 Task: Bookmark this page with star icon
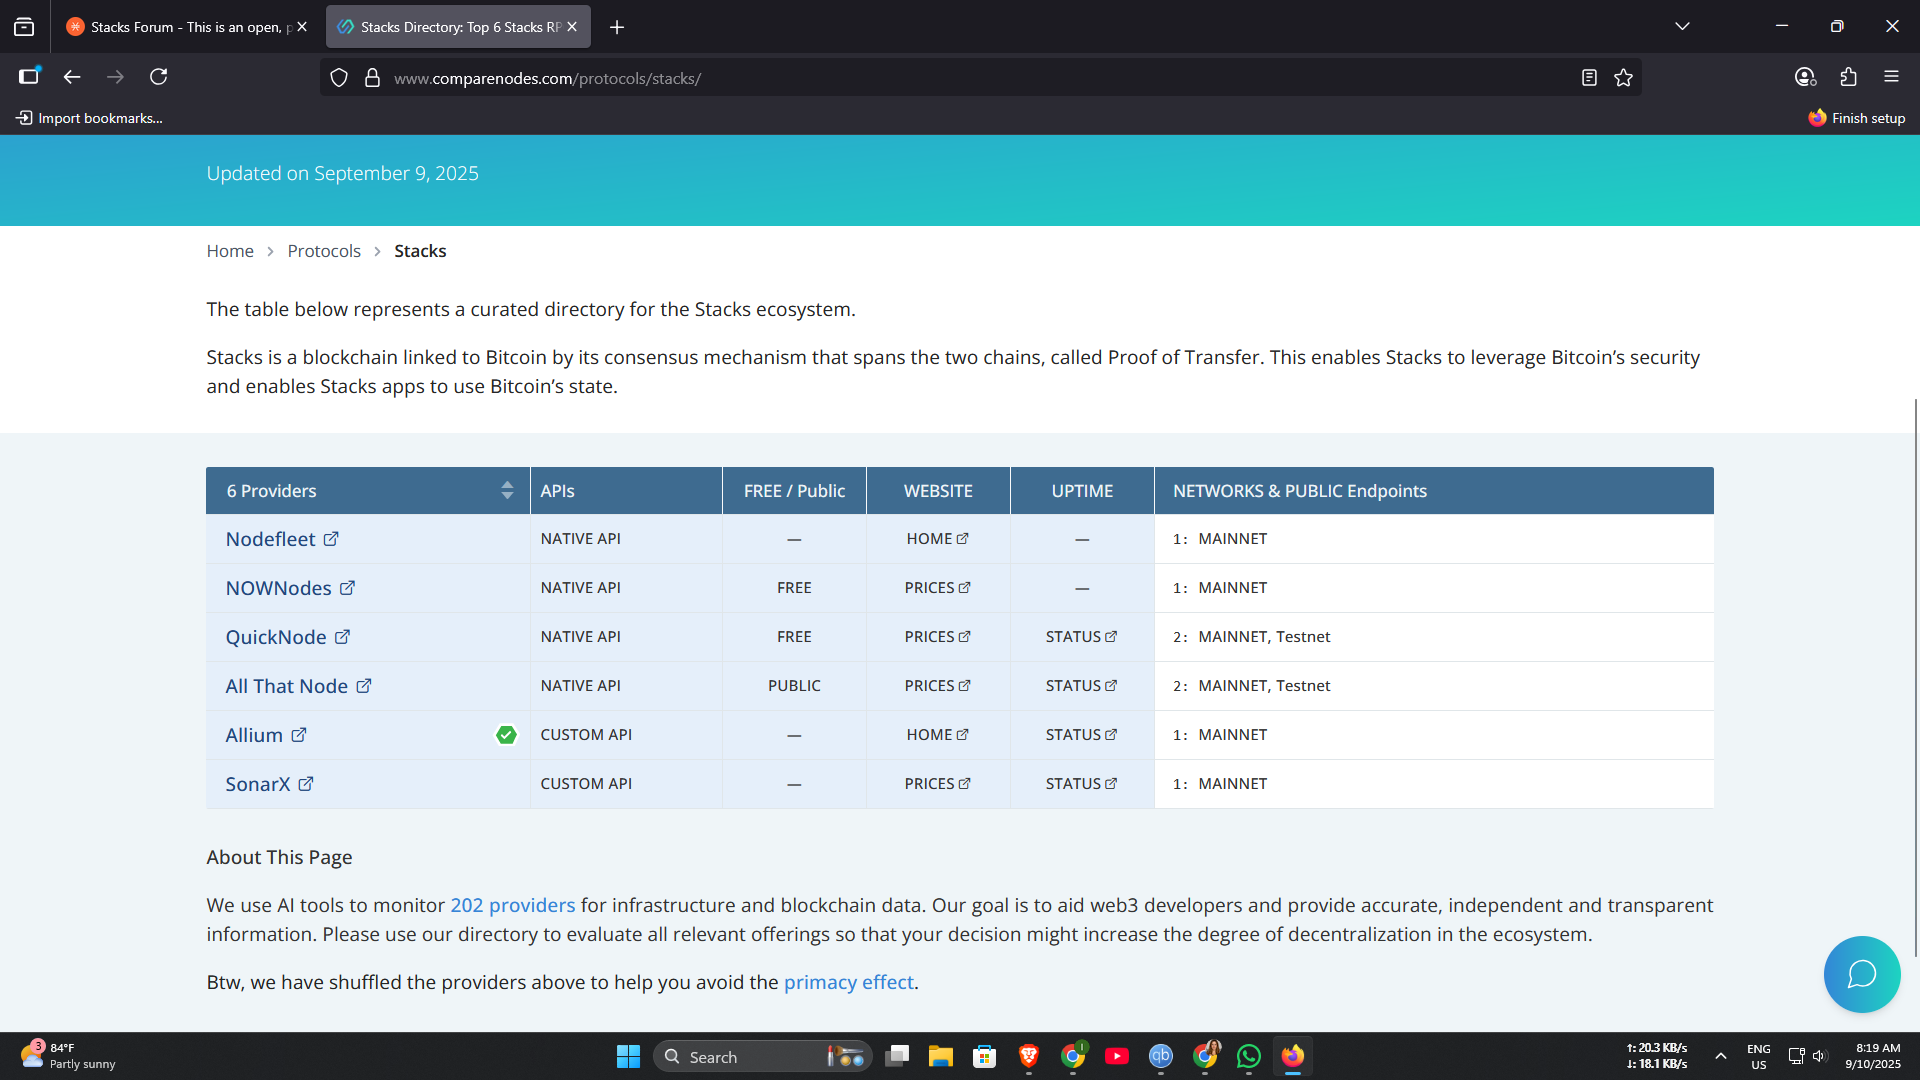pos(1623,78)
